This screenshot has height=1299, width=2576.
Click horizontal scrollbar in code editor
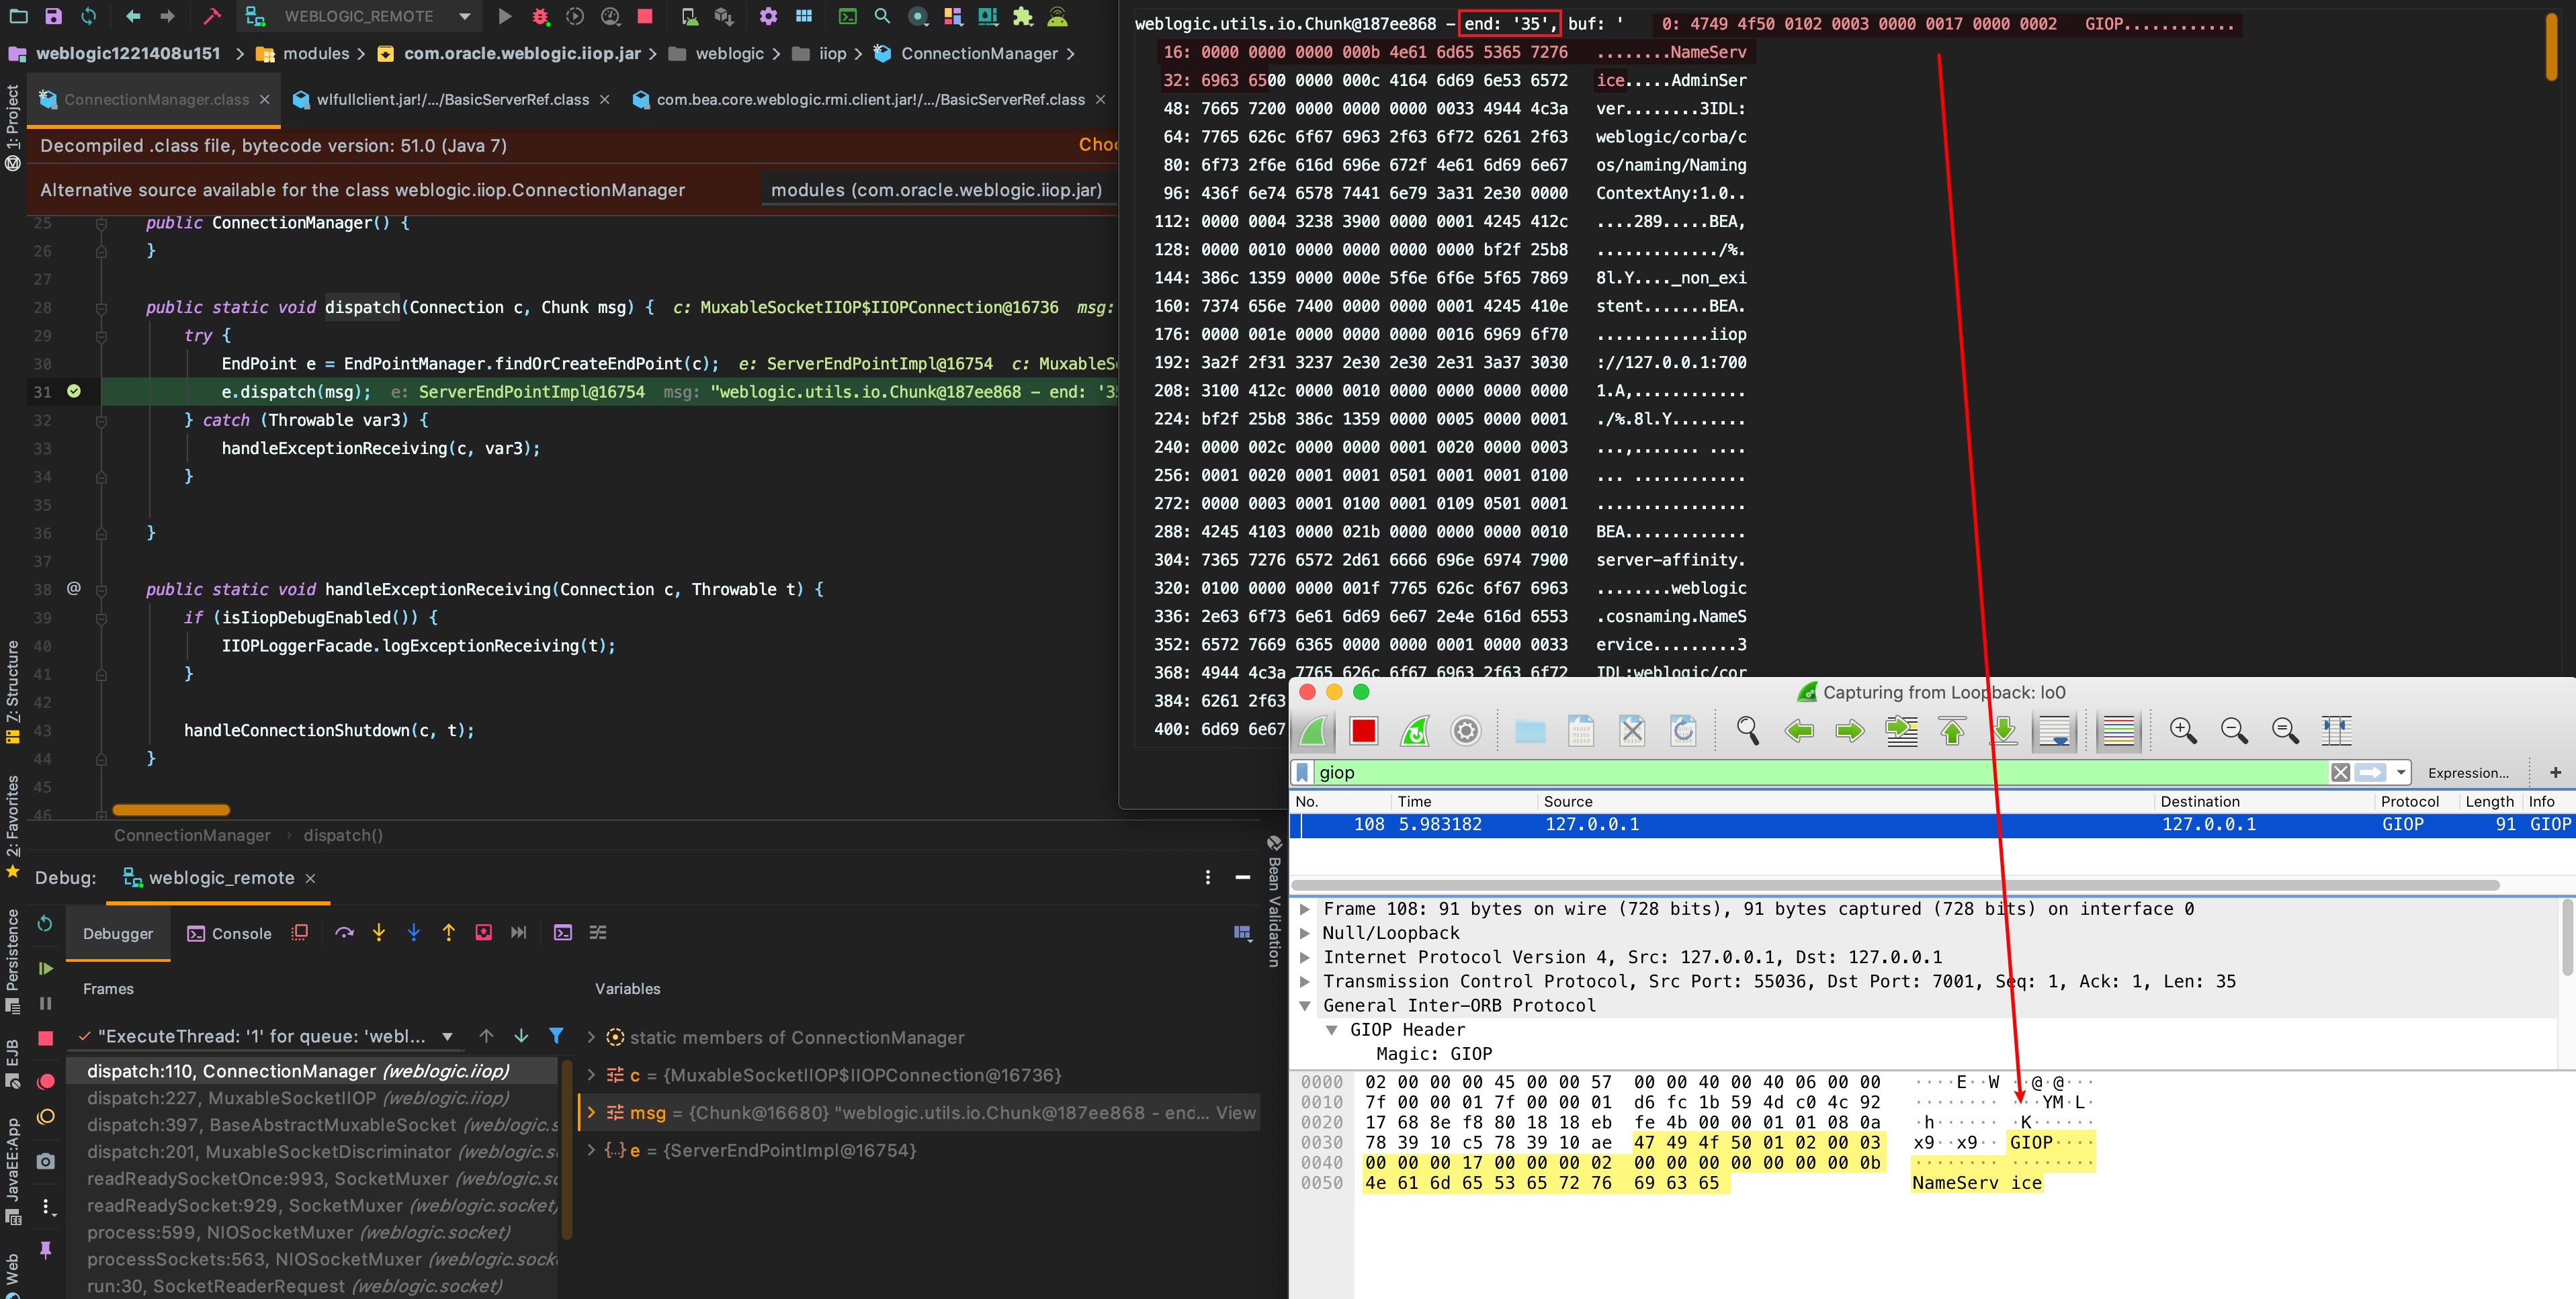[171, 810]
